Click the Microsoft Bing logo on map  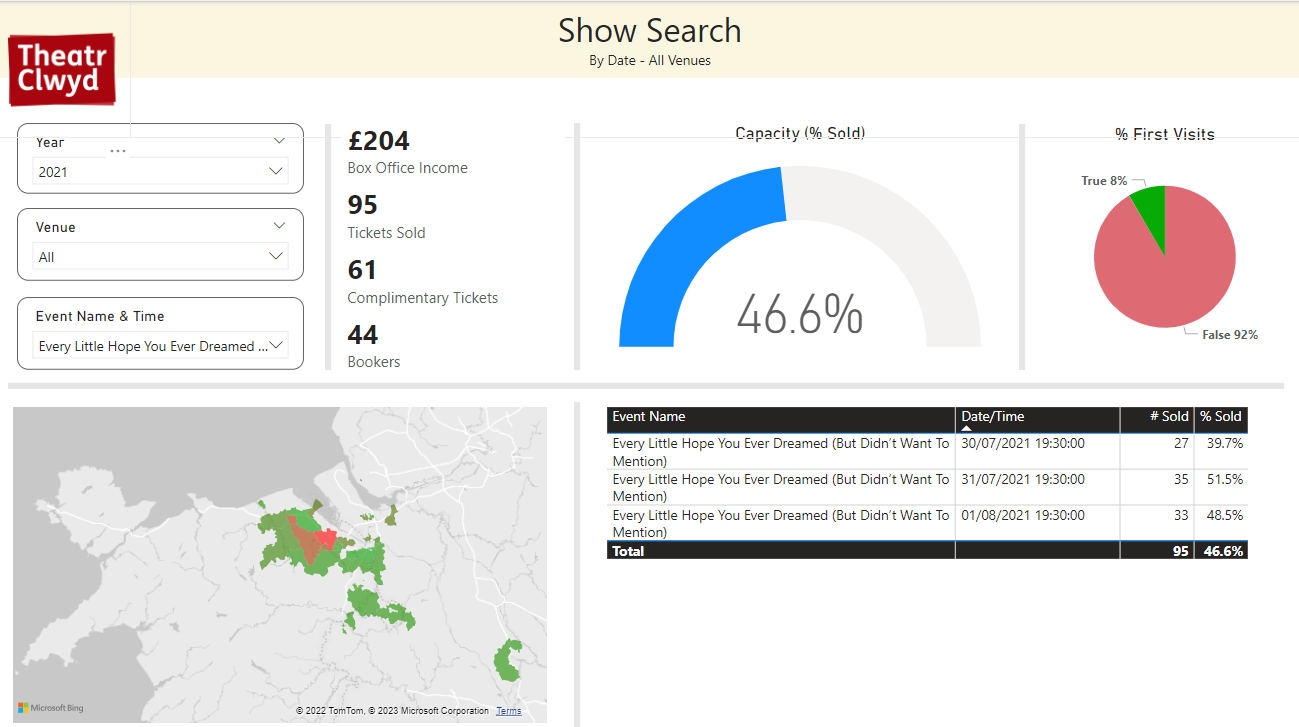pyautogui.click(x=51, y=708)
